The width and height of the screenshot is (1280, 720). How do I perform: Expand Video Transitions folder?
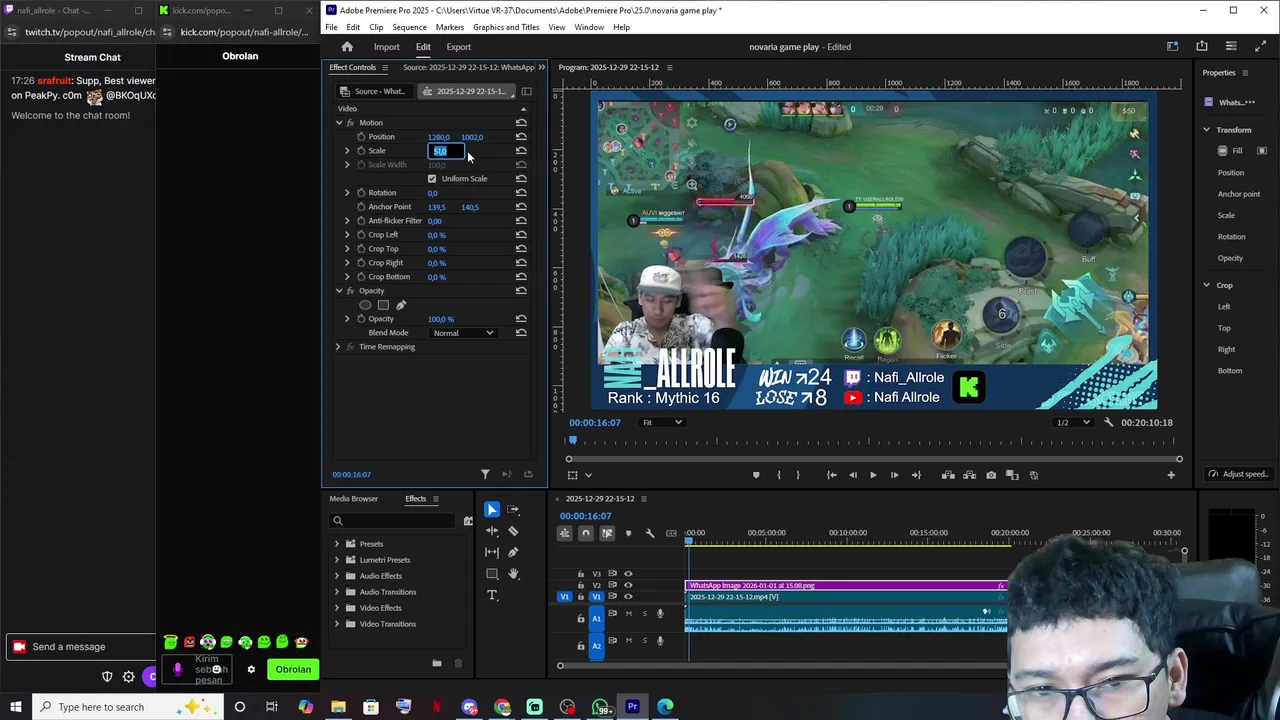click(337, 624)
